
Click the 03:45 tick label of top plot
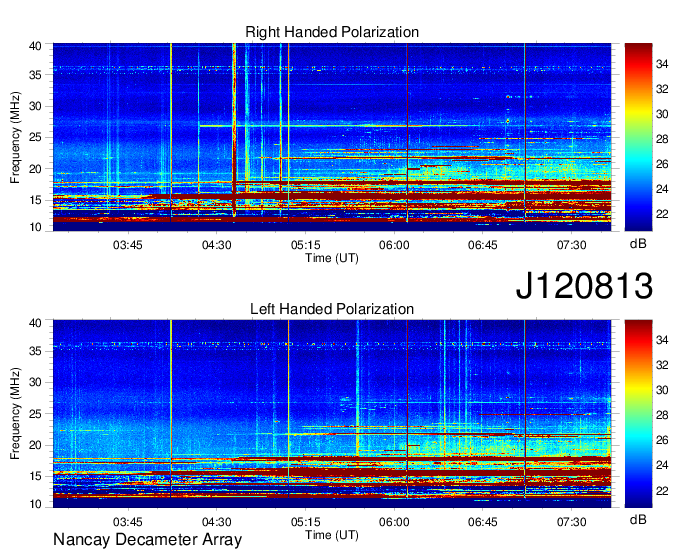point(128,245)
